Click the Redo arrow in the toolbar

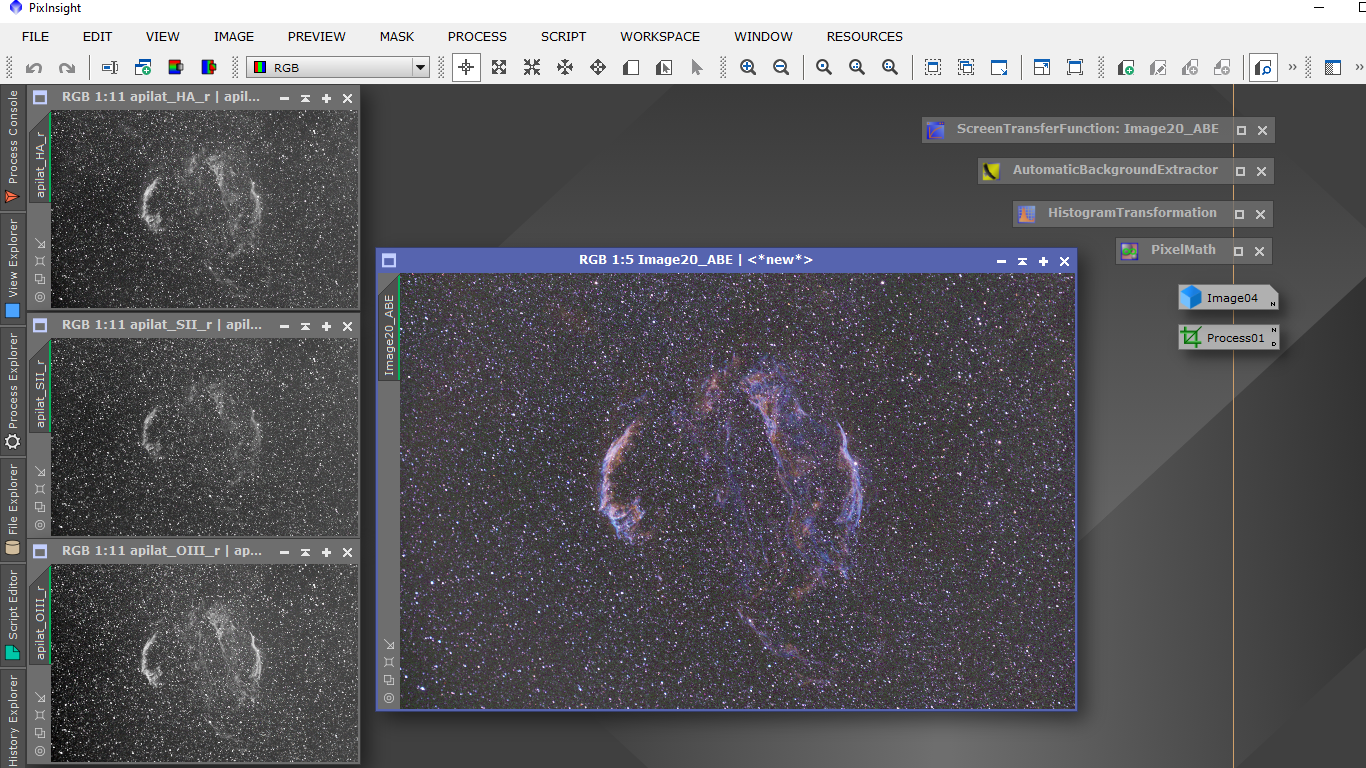tap(67, 68)
